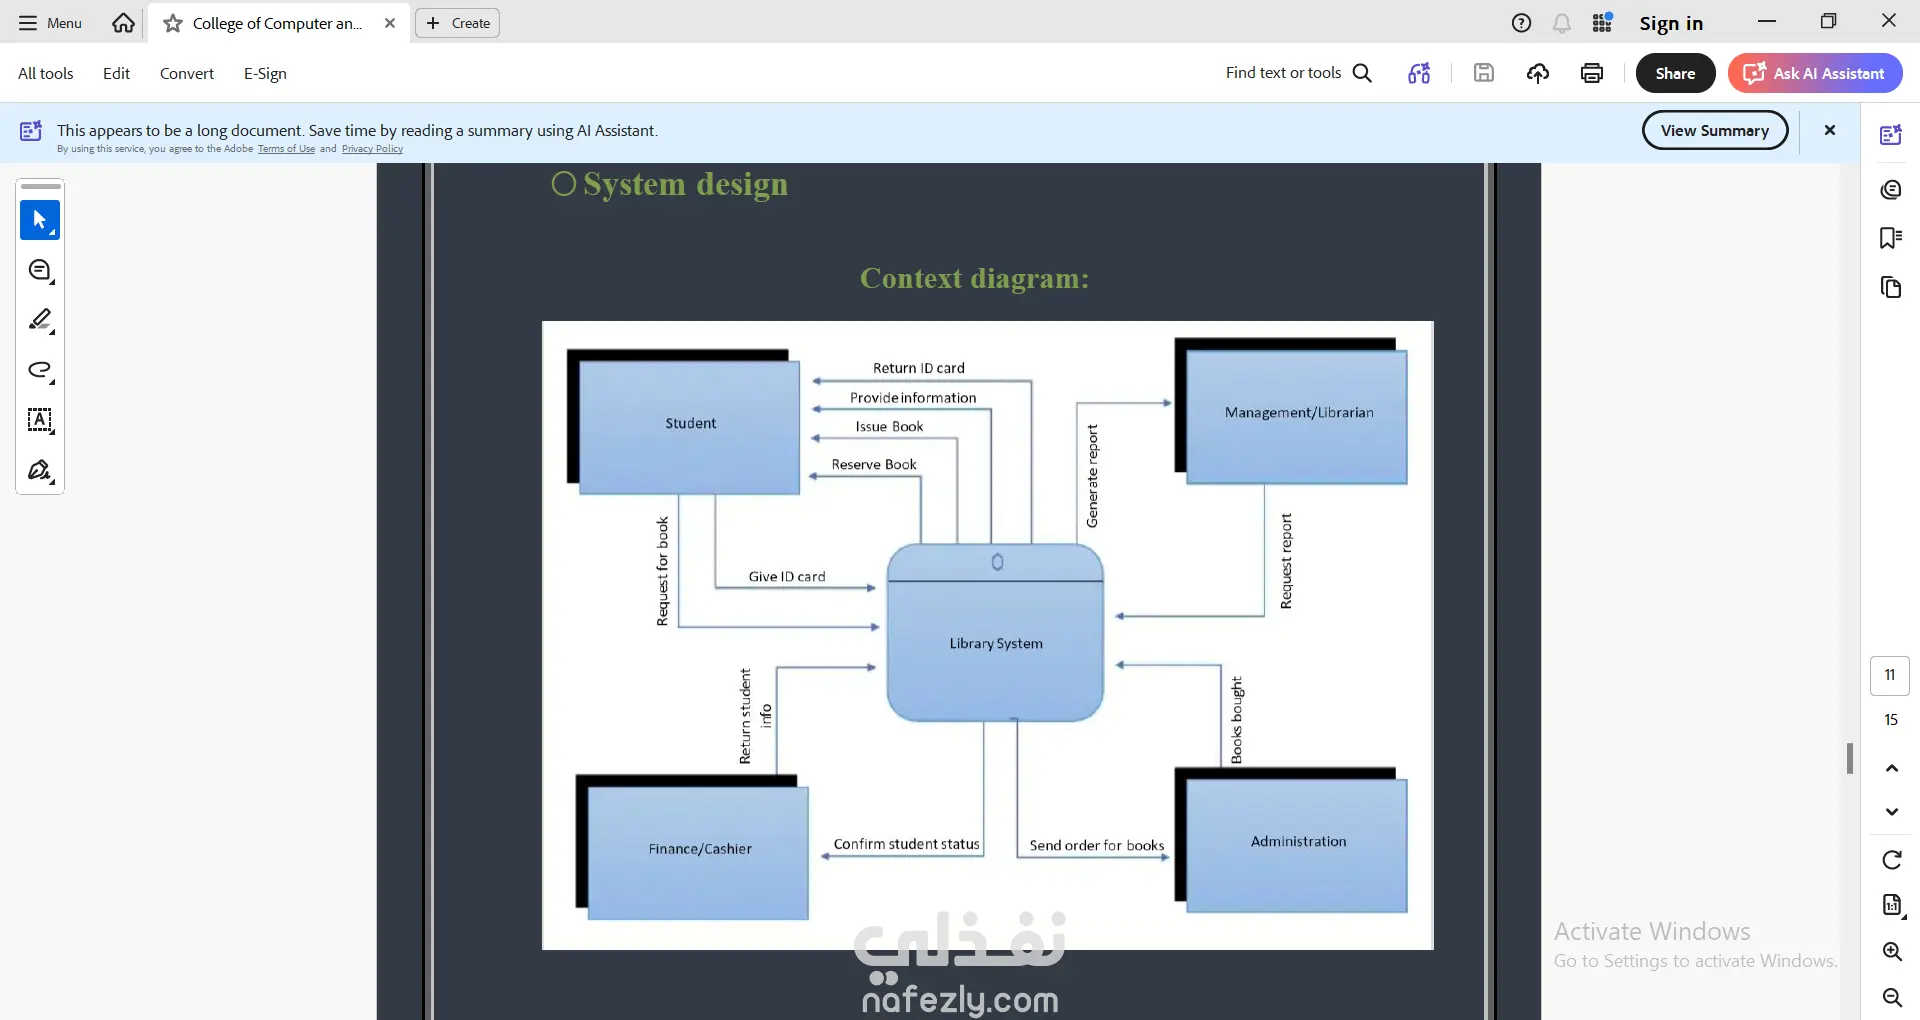
Task: Open the Edit menu
Action: 116,73
